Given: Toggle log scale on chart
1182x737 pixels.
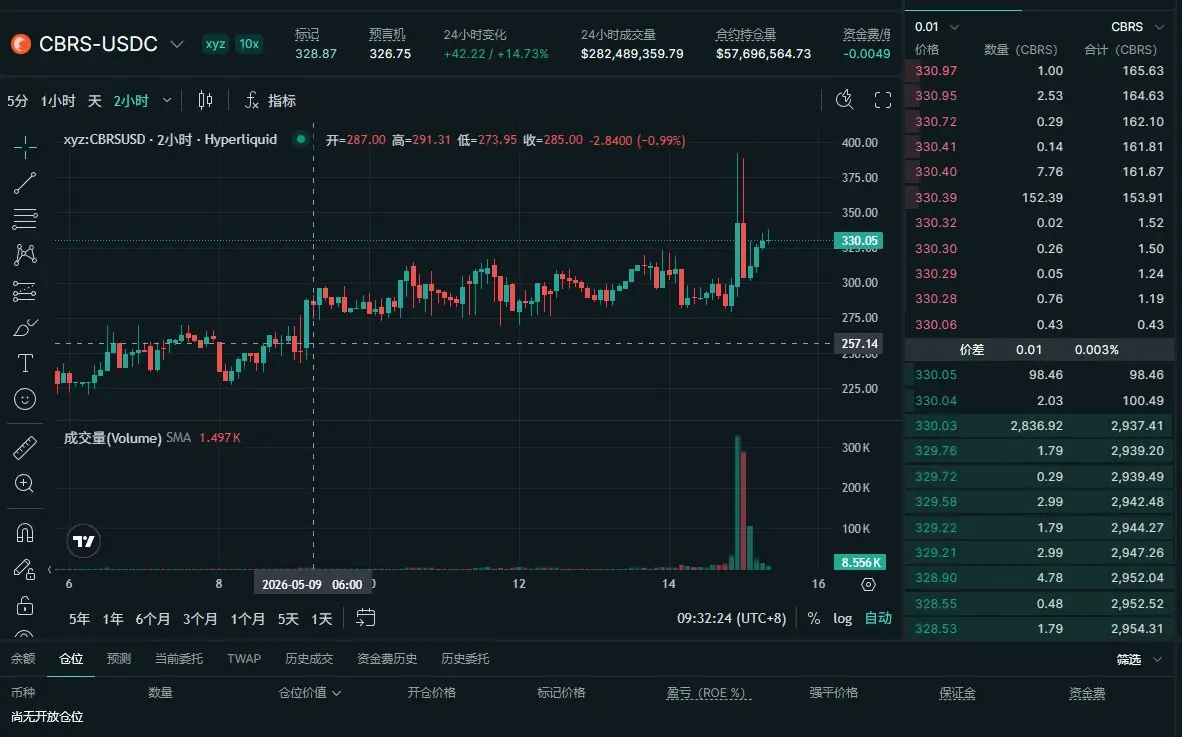Looking at the screenshot, I should (x=842, y=619).
